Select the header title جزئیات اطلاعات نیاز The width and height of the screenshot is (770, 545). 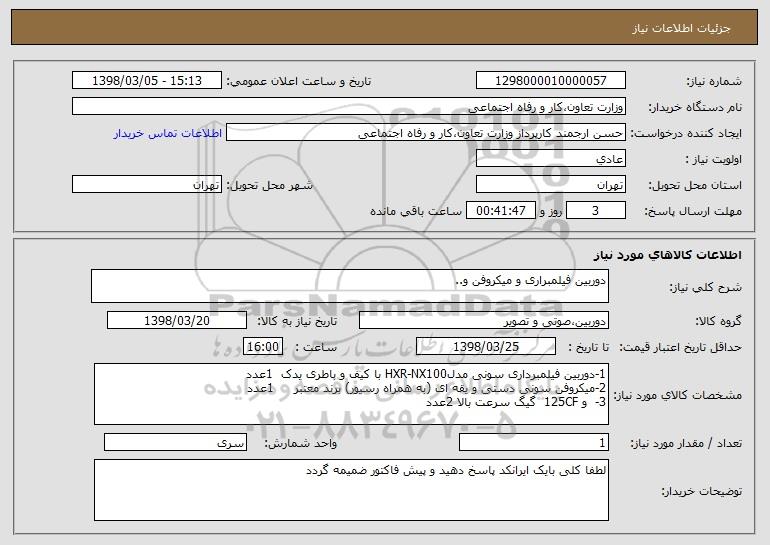click(x=681, y=28)
